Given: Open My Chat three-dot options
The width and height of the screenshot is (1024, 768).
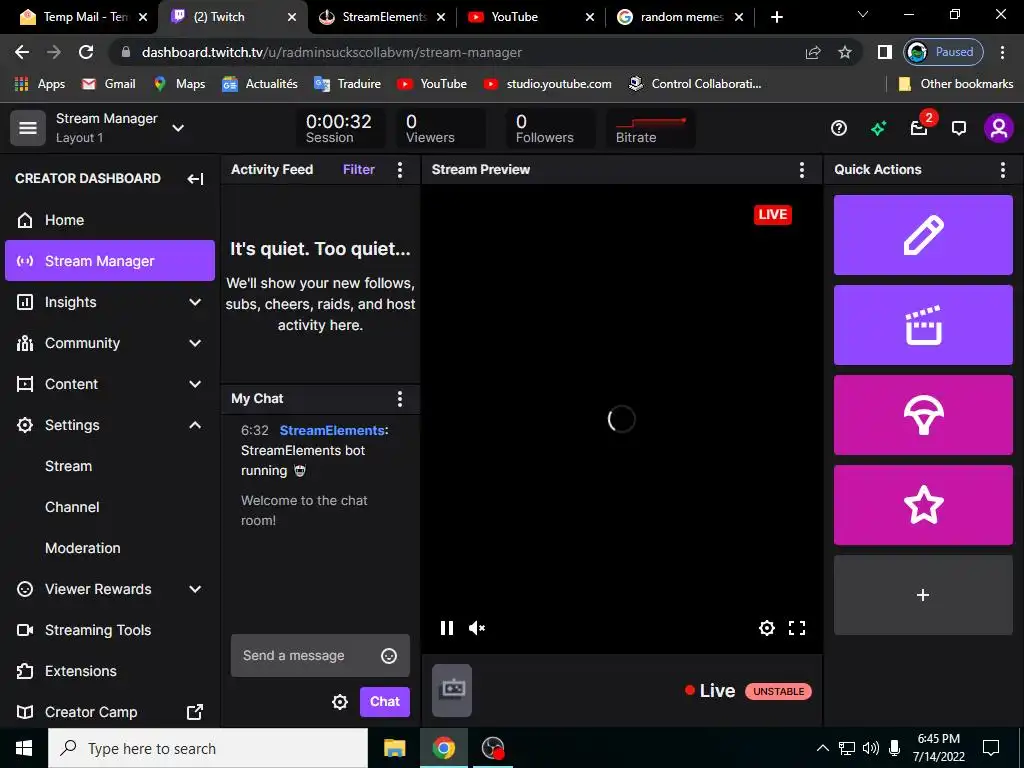Looking at the screenshot, I should [400, 398].
